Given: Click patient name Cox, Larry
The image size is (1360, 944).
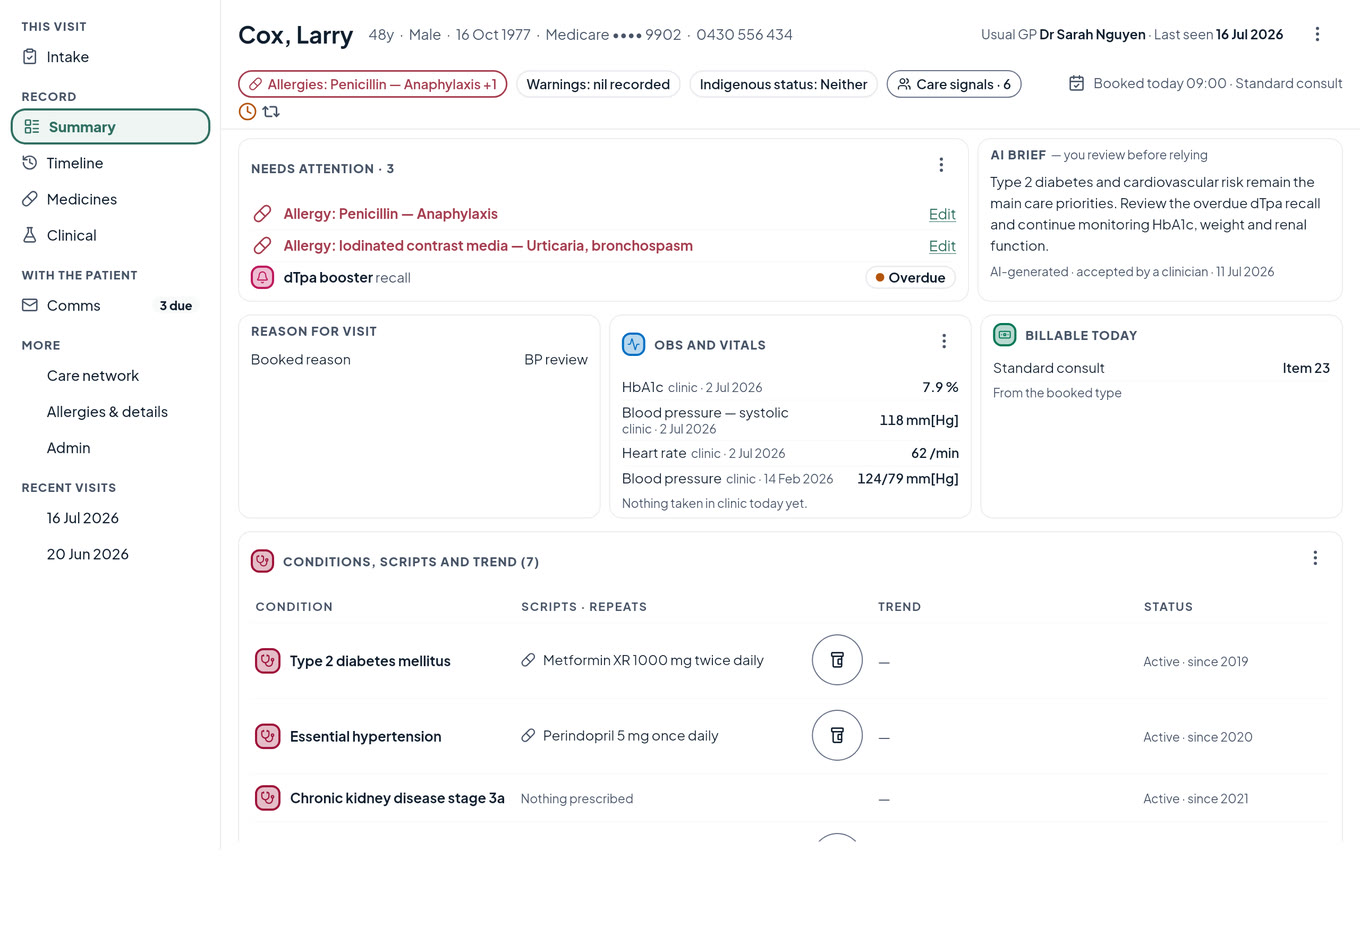Looking at the screenshot, I should point(295,35).
